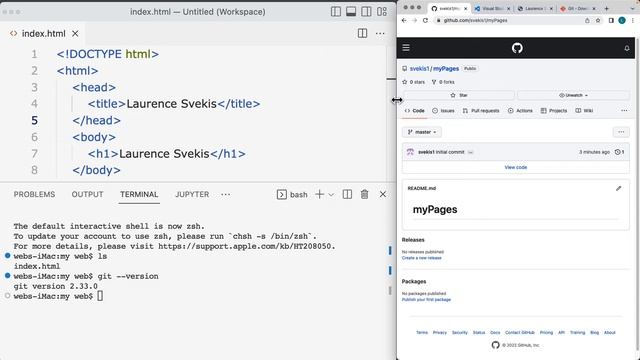Open the svekis1 owner link
640x360 pixels.
pyautogui.click(x=420, y=69)
